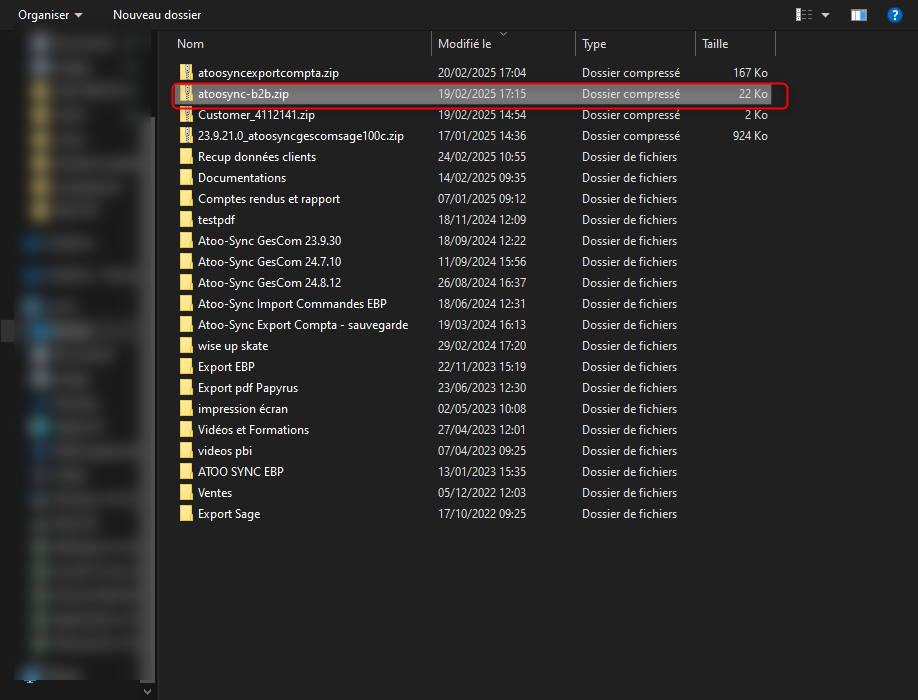Click Dossier de fichiers type in Ventes row

tap(629, 493)
